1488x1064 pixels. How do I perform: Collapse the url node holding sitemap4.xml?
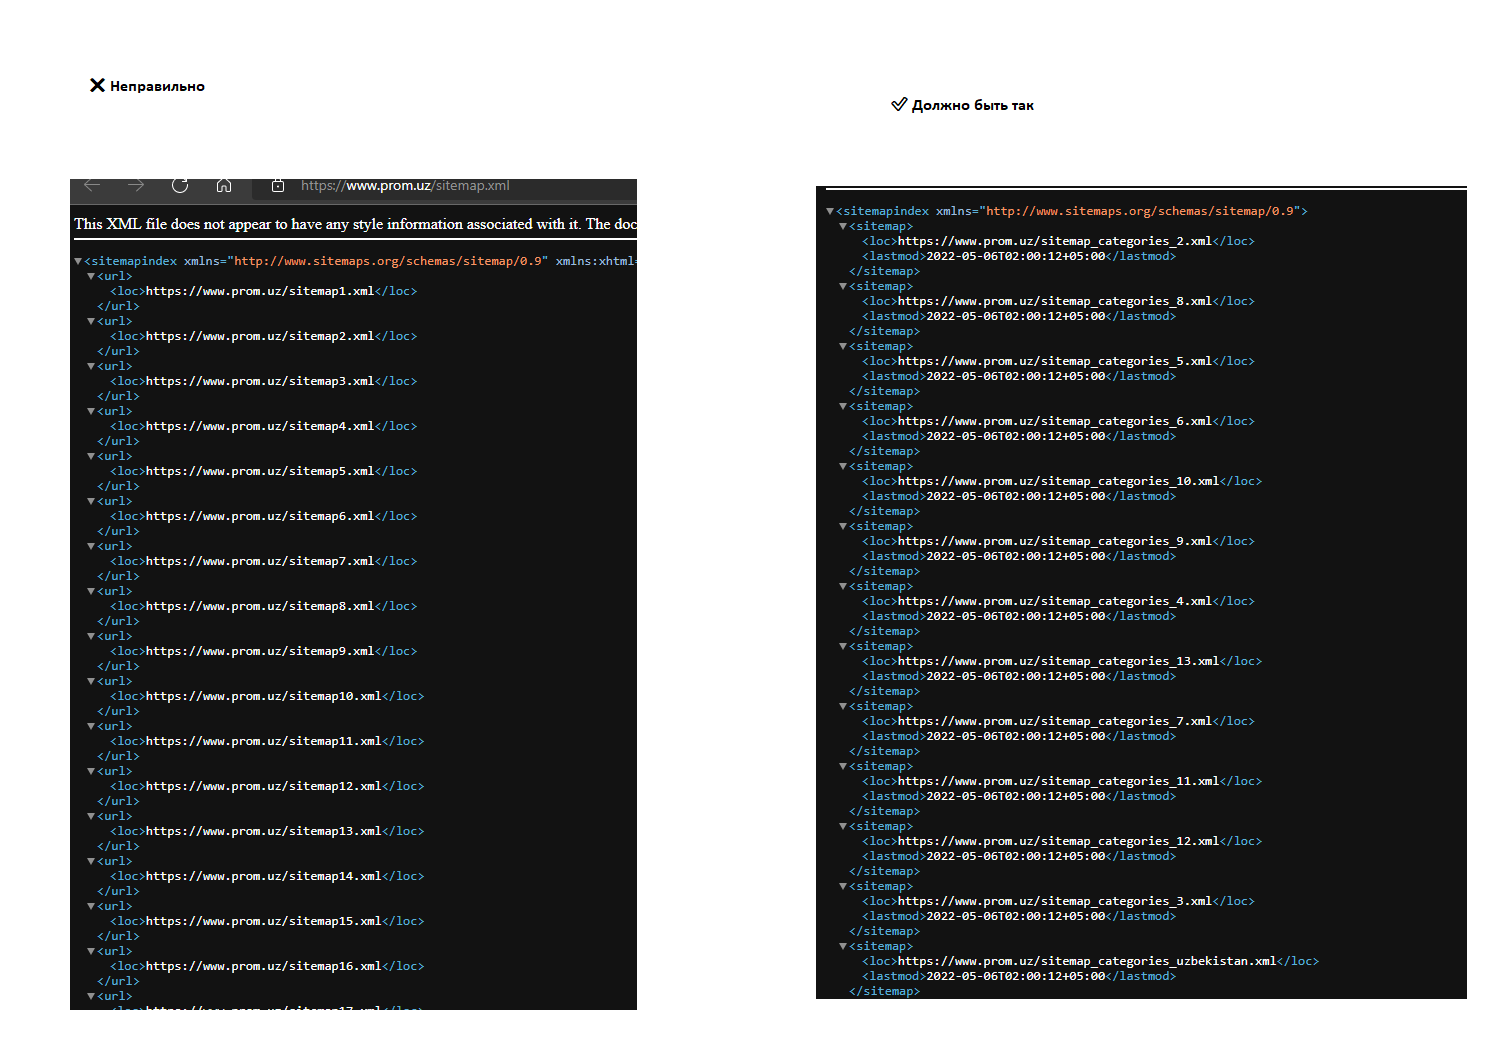[91, 411]
